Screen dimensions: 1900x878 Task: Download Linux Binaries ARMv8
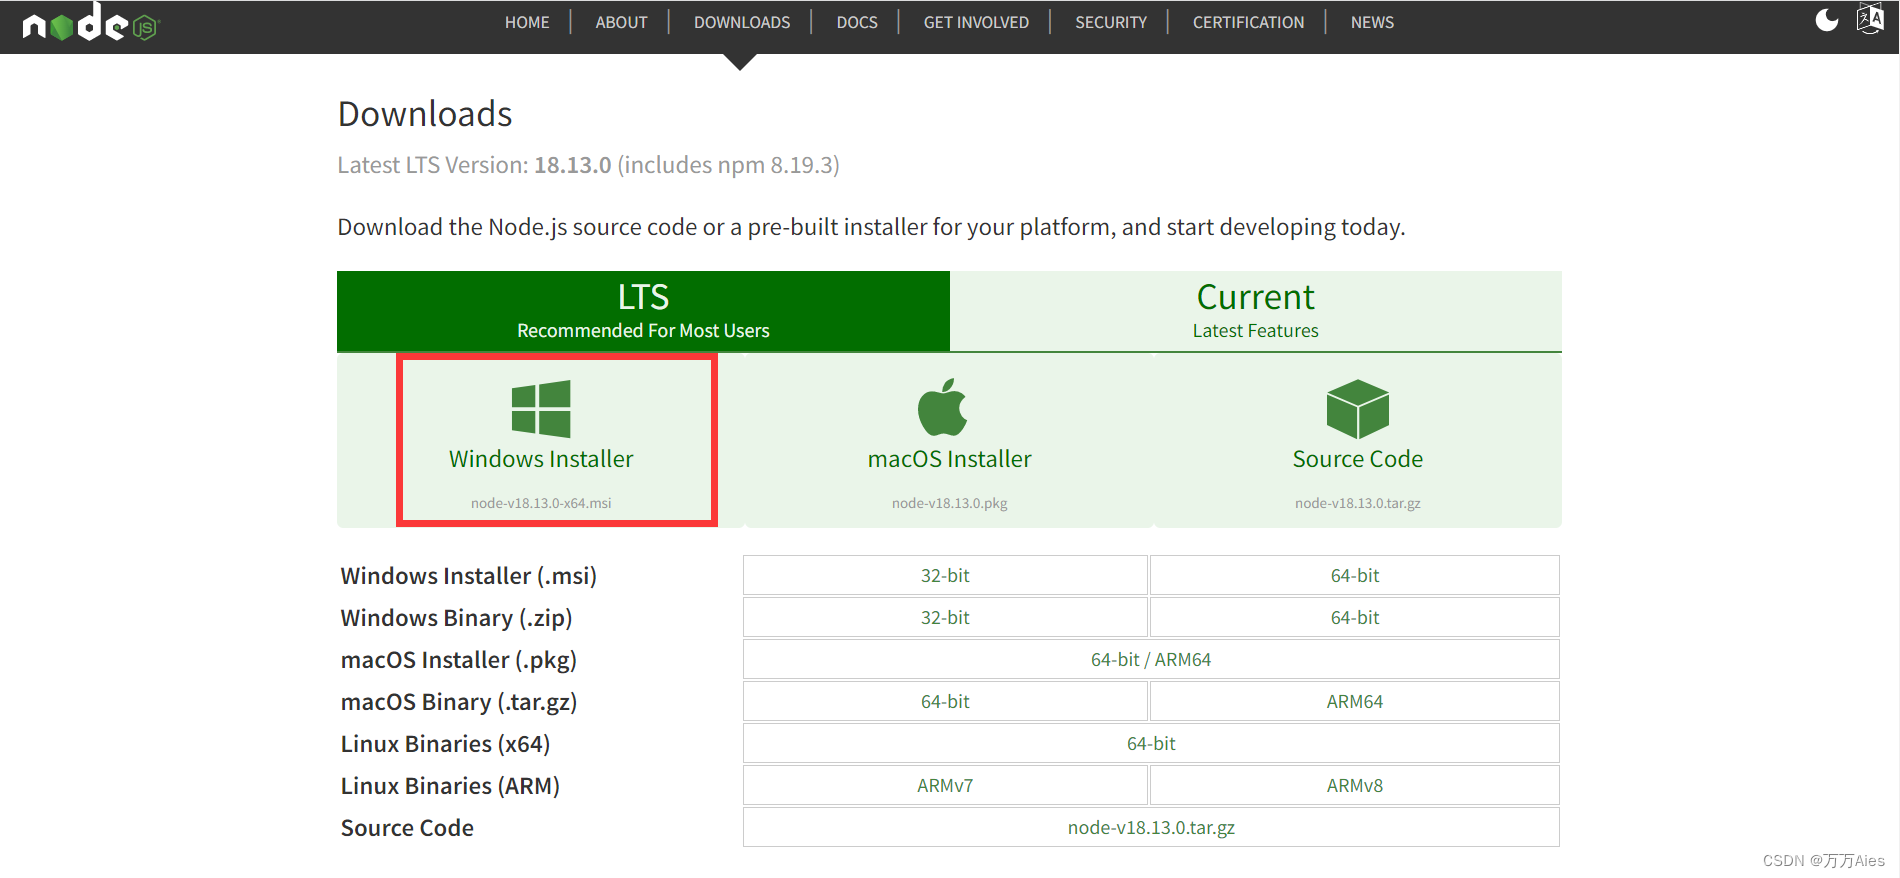point(1355,785)
